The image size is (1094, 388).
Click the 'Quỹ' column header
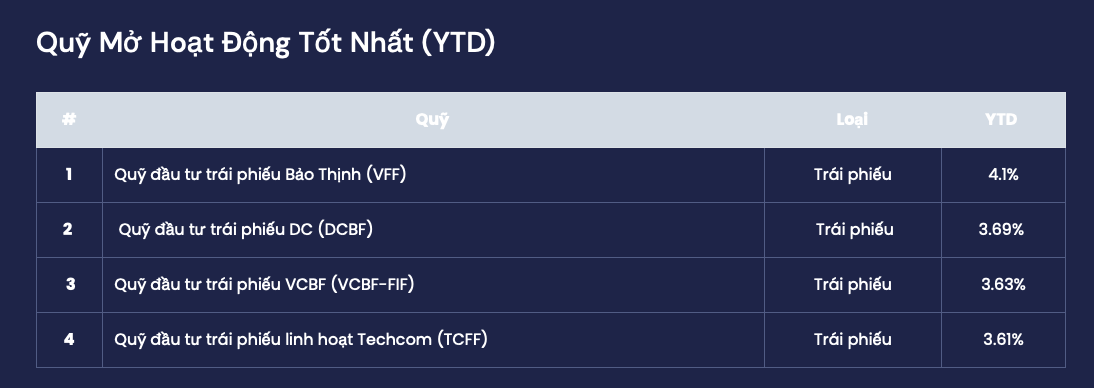(x=433, y=120)
